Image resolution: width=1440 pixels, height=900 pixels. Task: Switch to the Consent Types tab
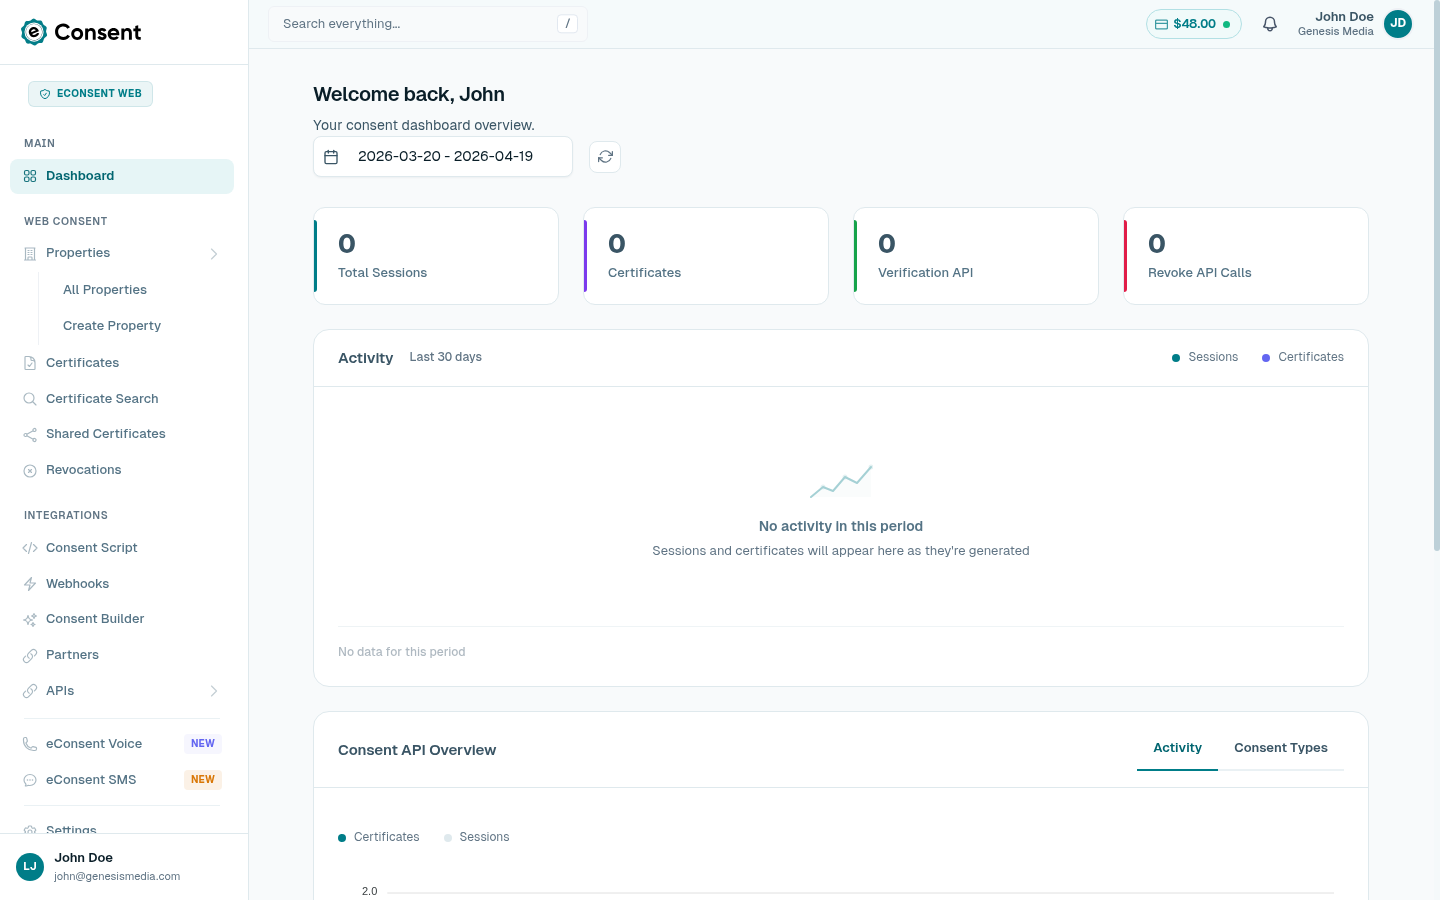[x=1281, y=748]
